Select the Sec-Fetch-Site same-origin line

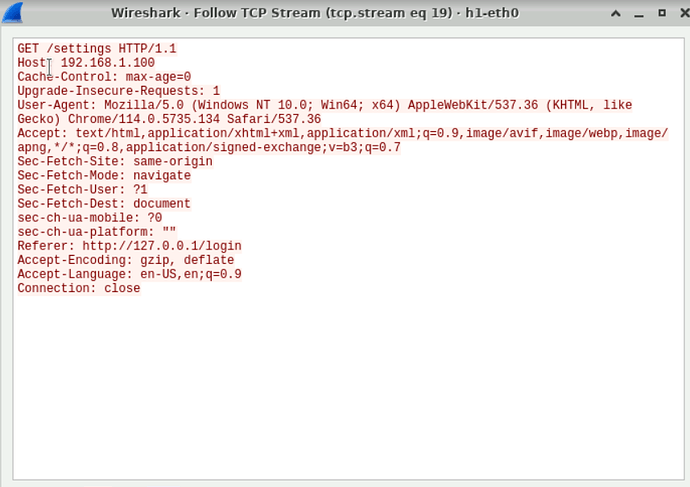pos(115,161)
